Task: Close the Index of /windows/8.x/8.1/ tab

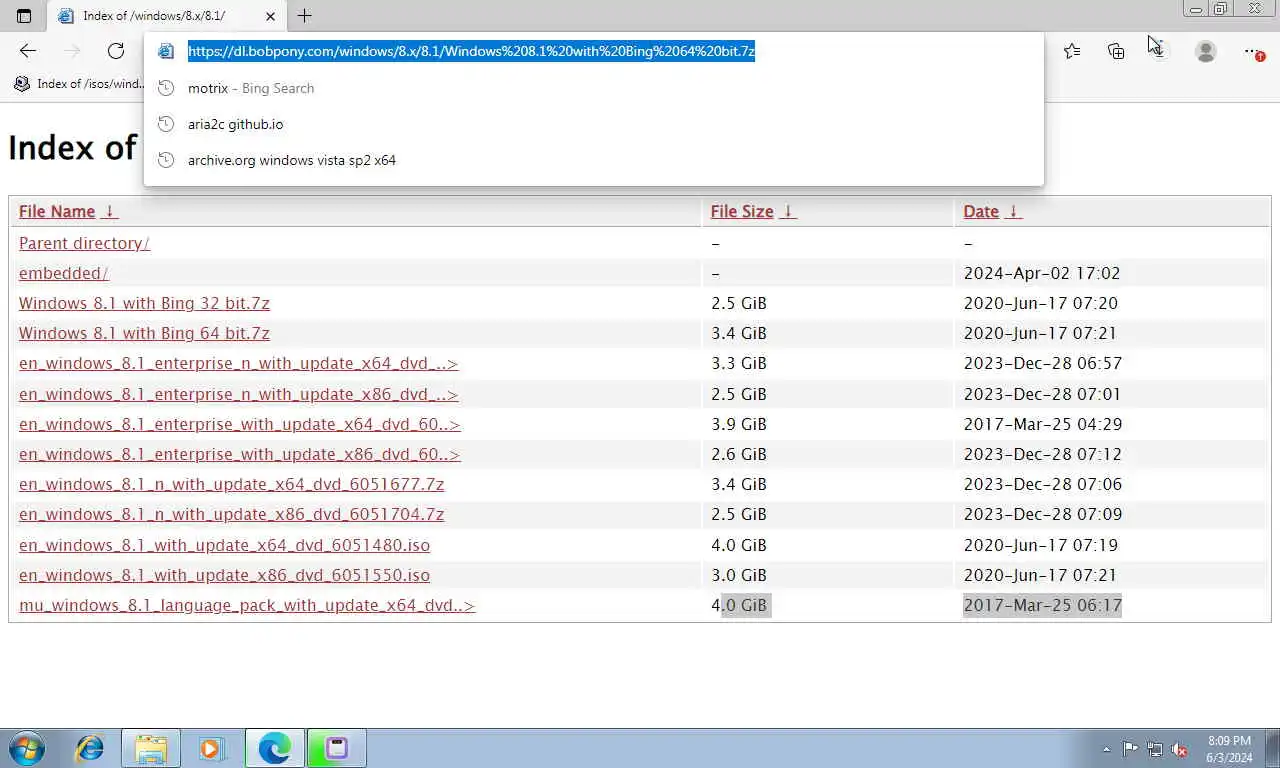Action: pos(270,16)
